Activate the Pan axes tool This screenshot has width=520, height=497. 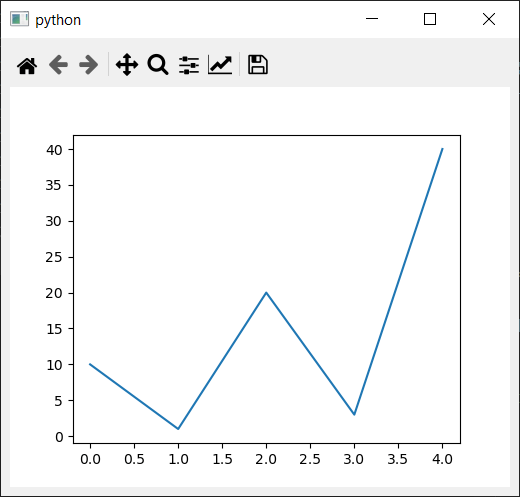tap(127, 65)
